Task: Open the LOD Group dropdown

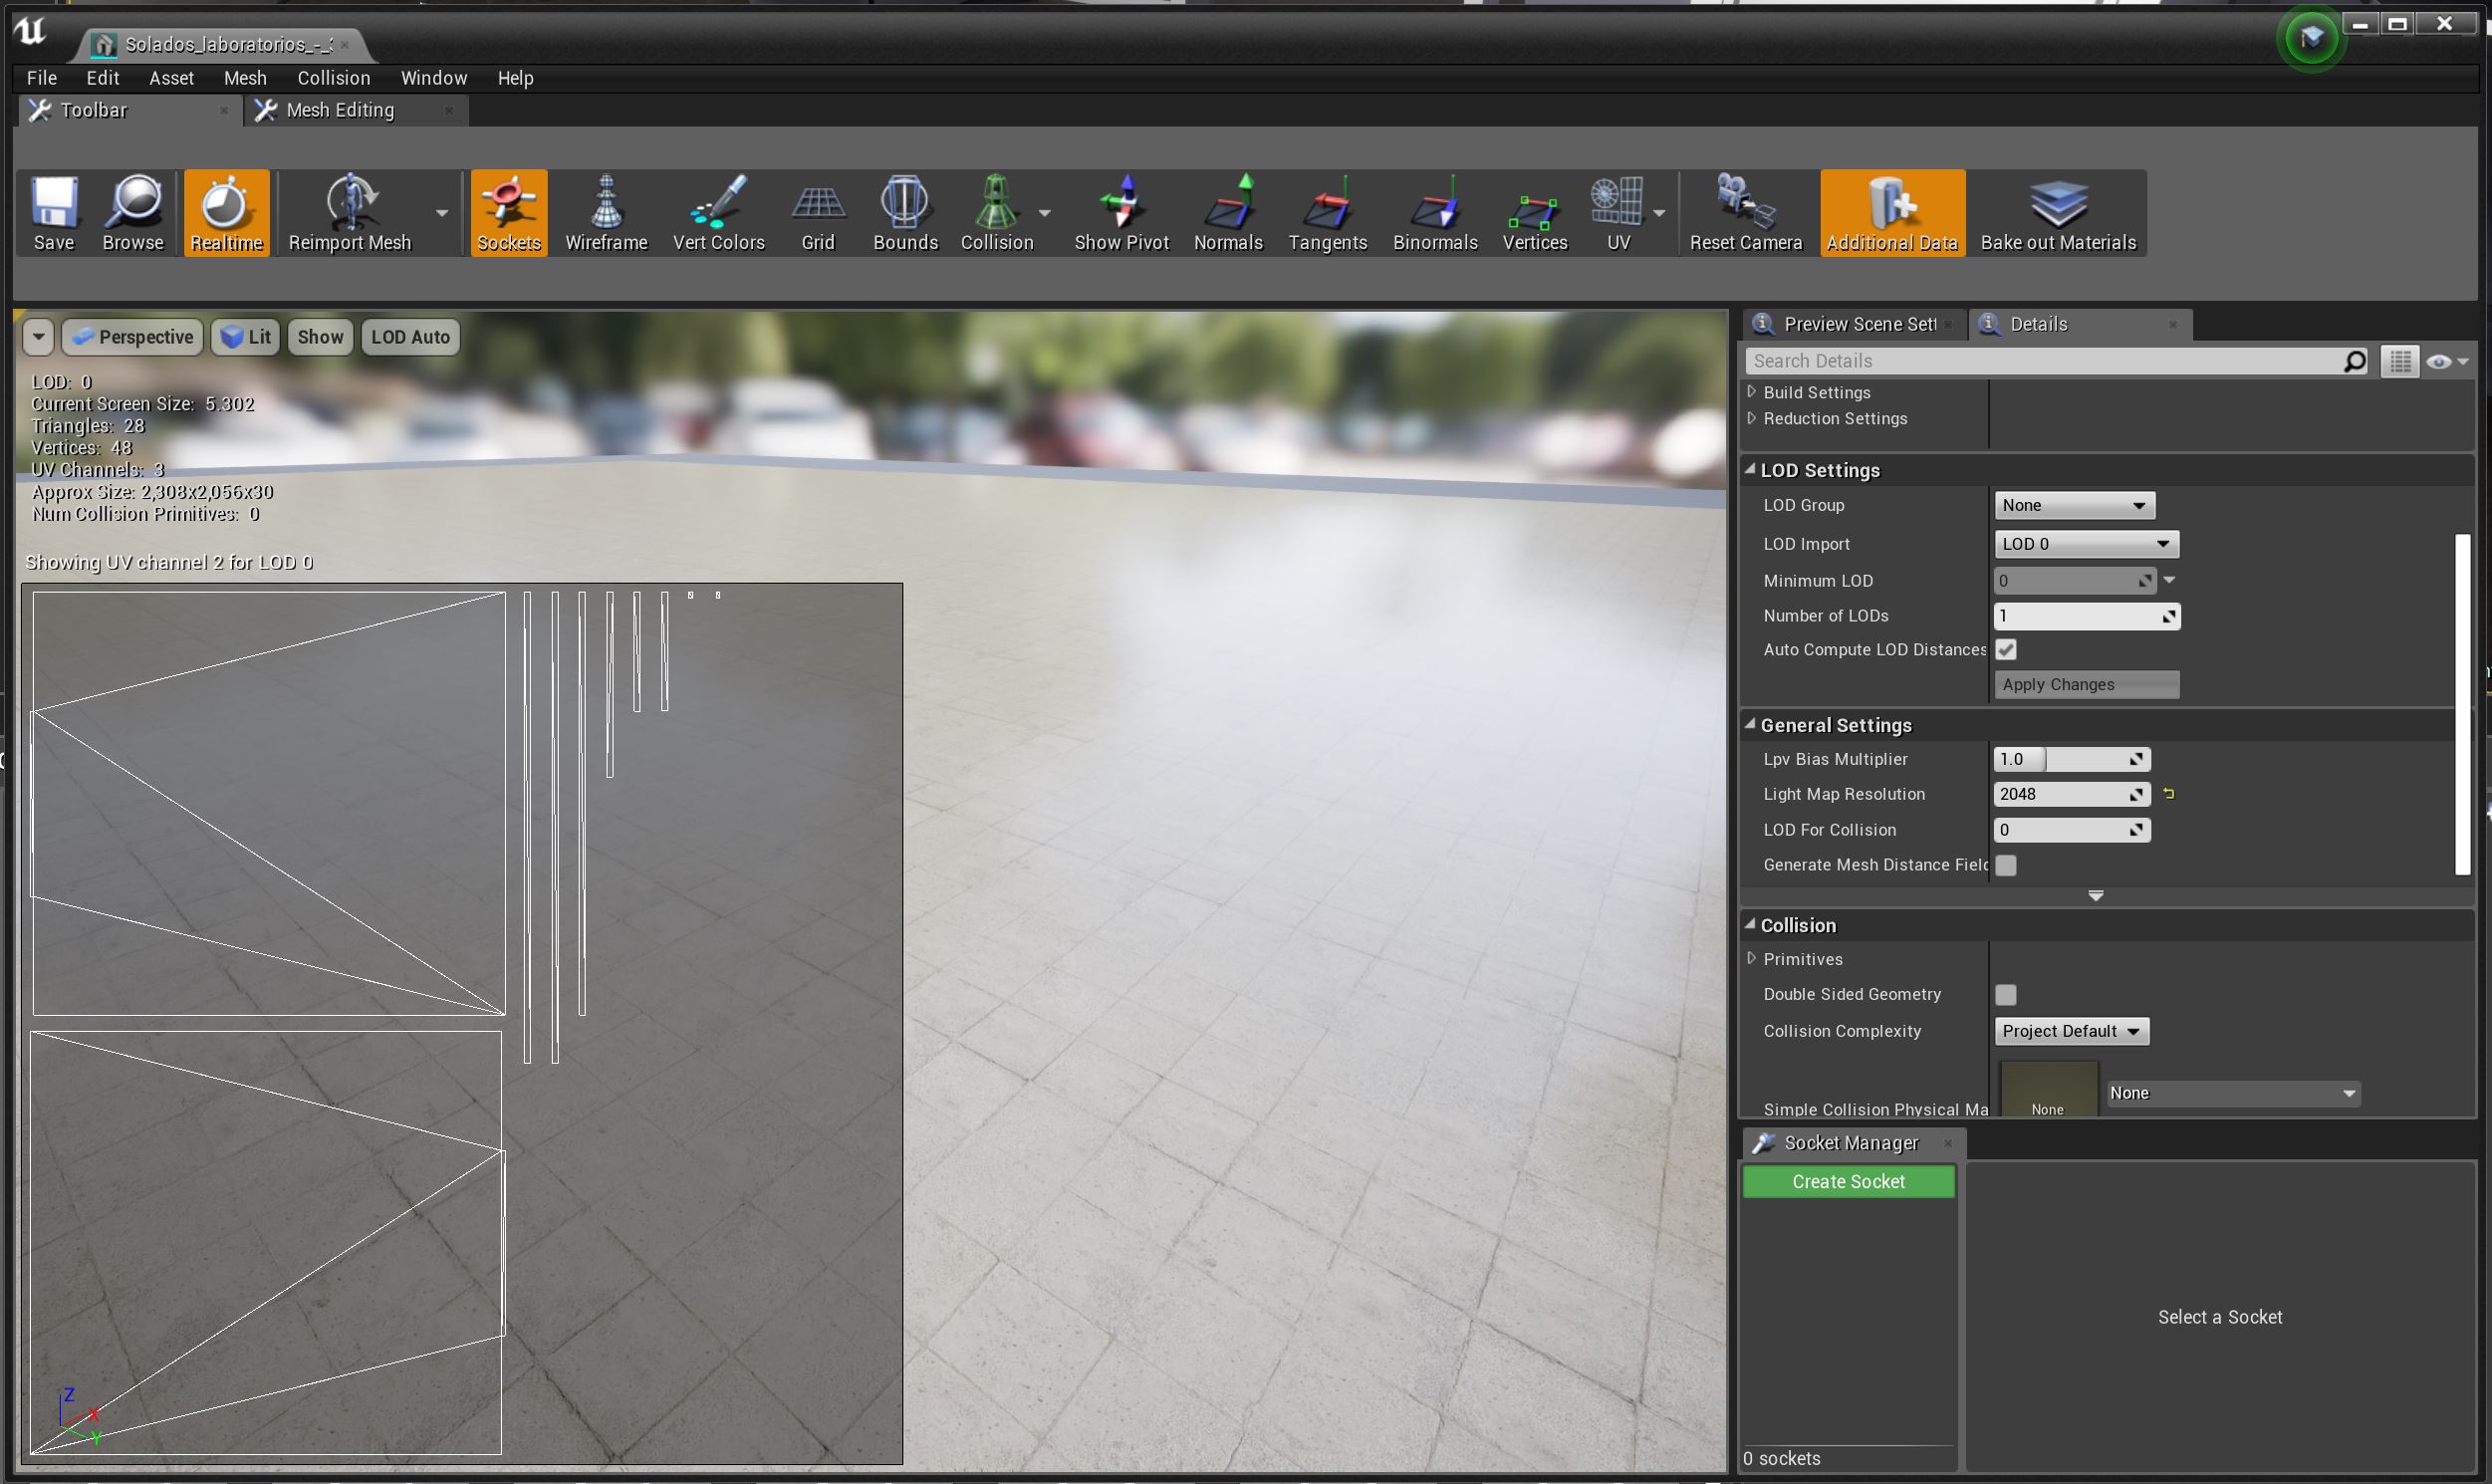Action: 2074,506
